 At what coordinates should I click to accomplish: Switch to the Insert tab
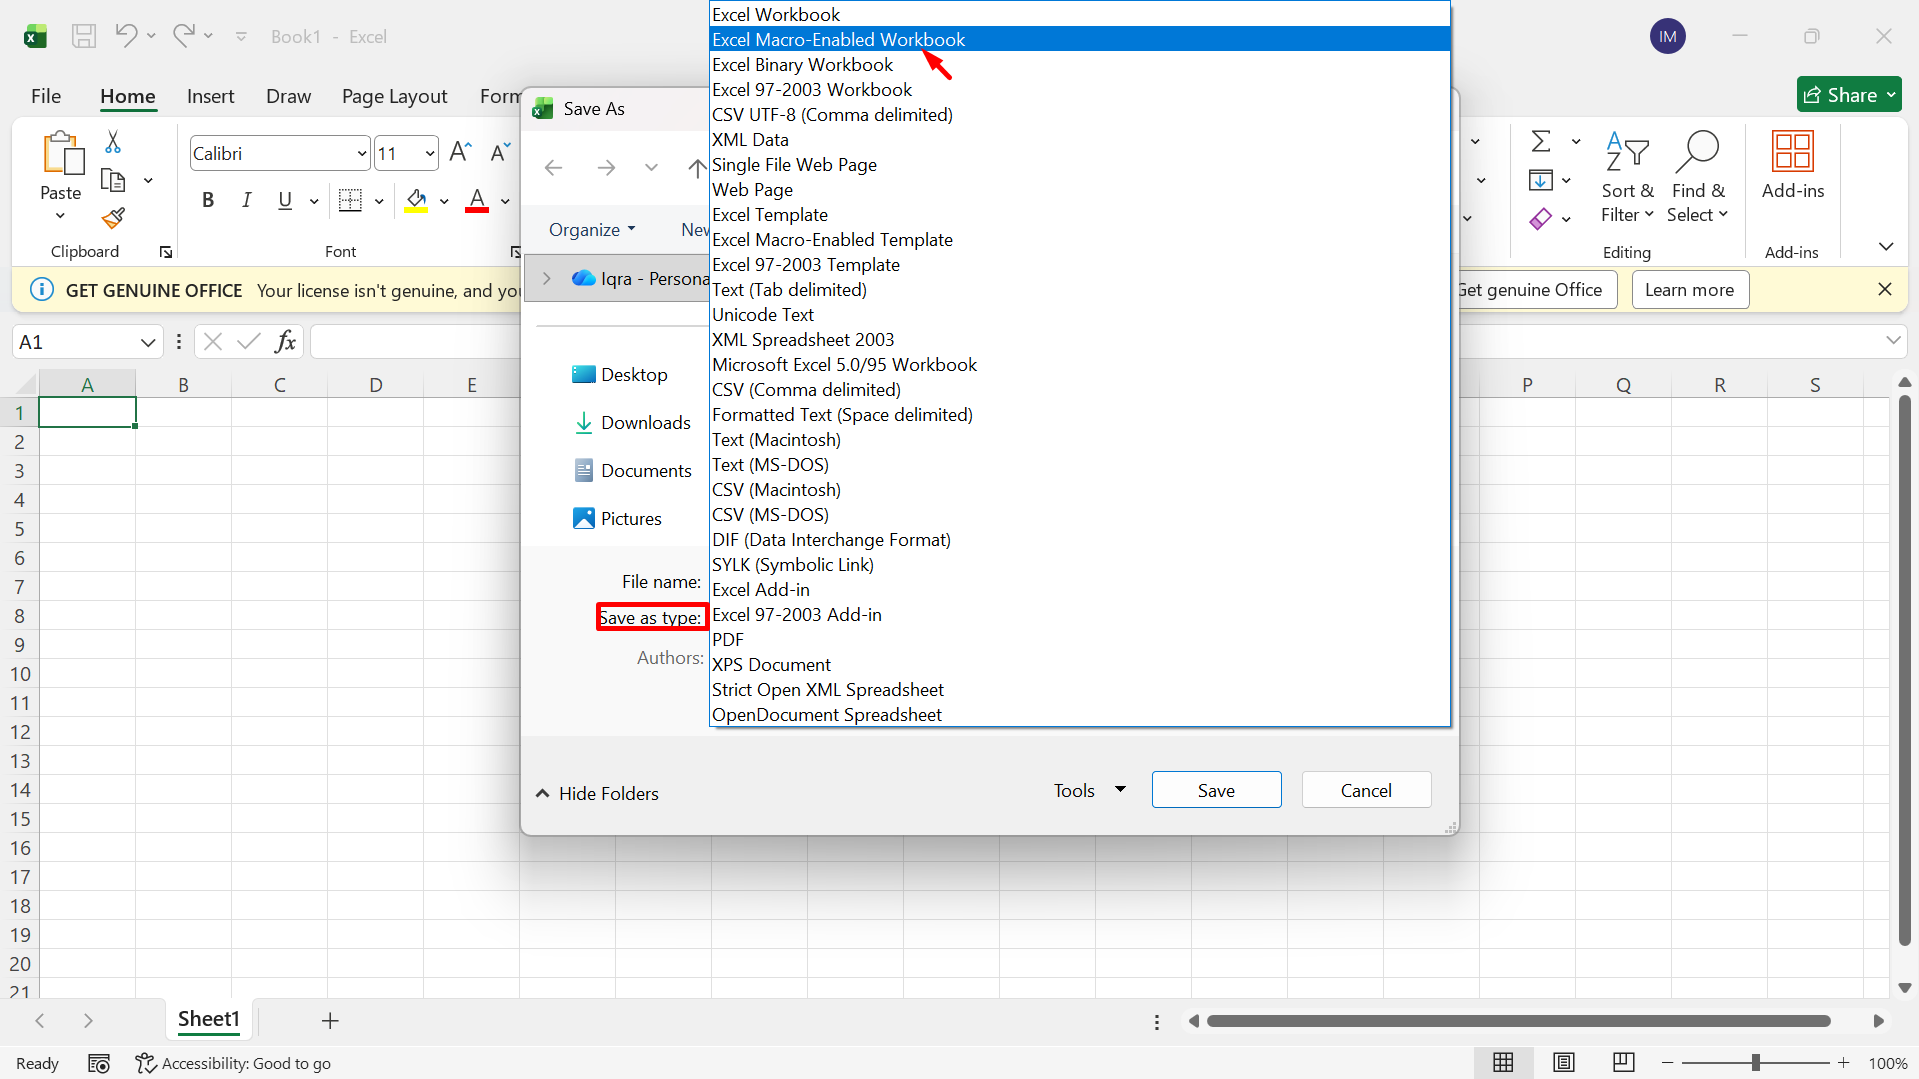(210, 96)
